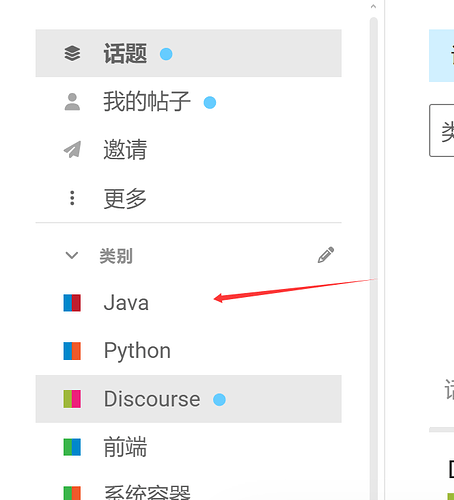Open the 话题 sidebar item
Screen dimensions: 454x500
click(189, 53)
